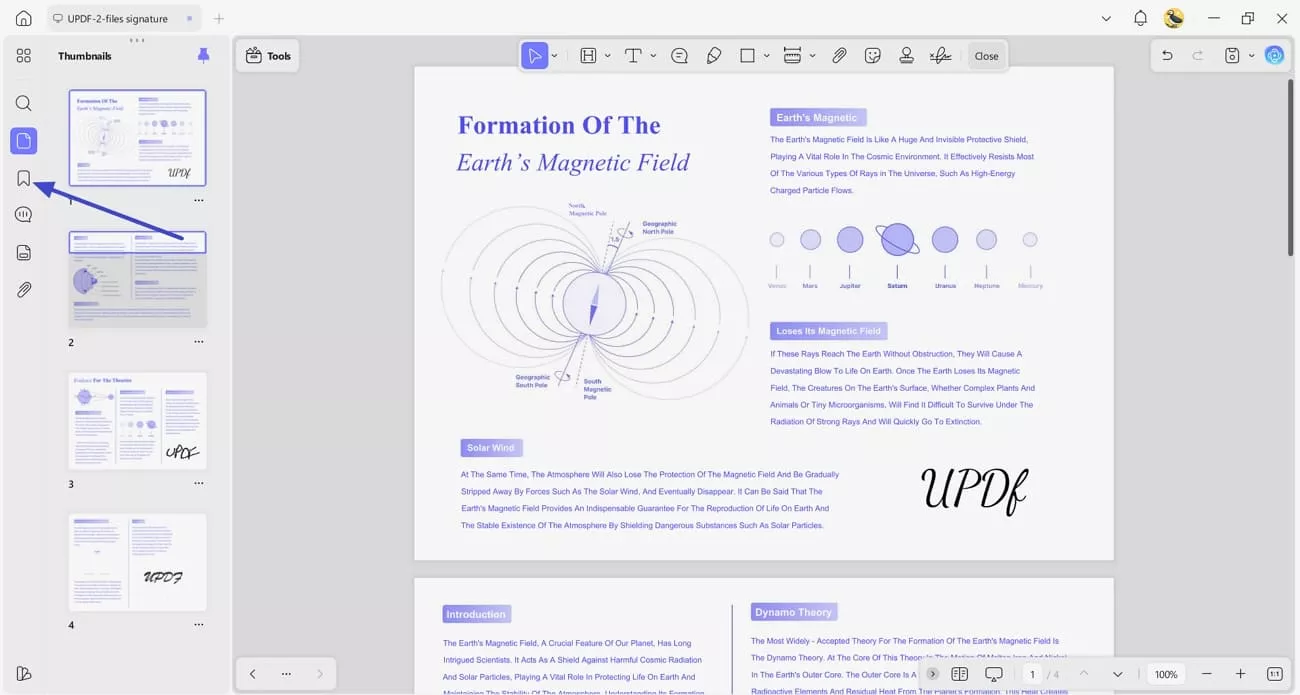The width and height of the screenshot is (1300, 695).
Task: Click the 'Solar Wind' heading
Action: 491,448
